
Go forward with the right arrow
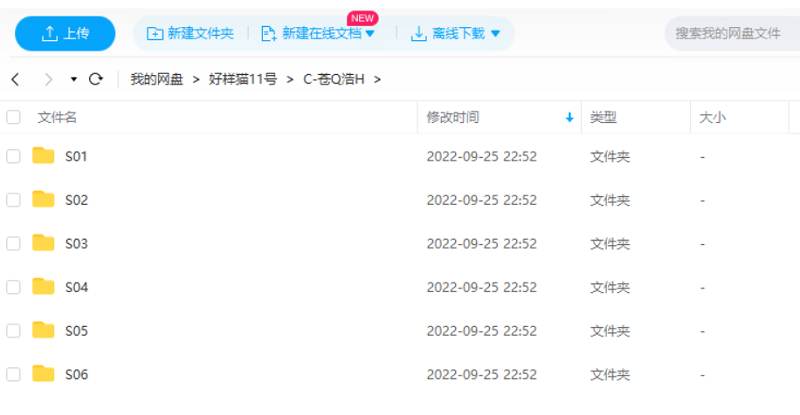[x=48, y=79]
